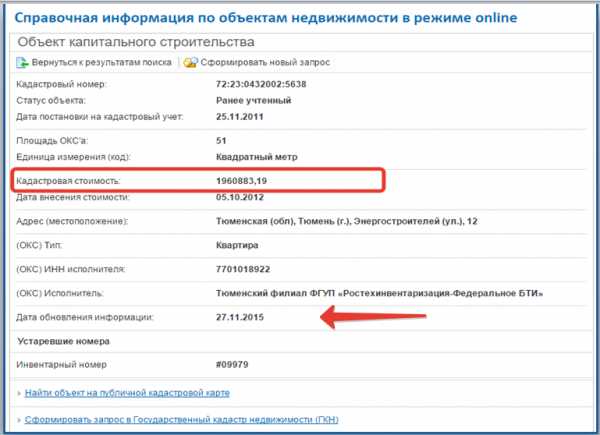Click heading 'Объект капитального строительства'
This screenshot has height=435, width=600.
[x=136, y=42]
